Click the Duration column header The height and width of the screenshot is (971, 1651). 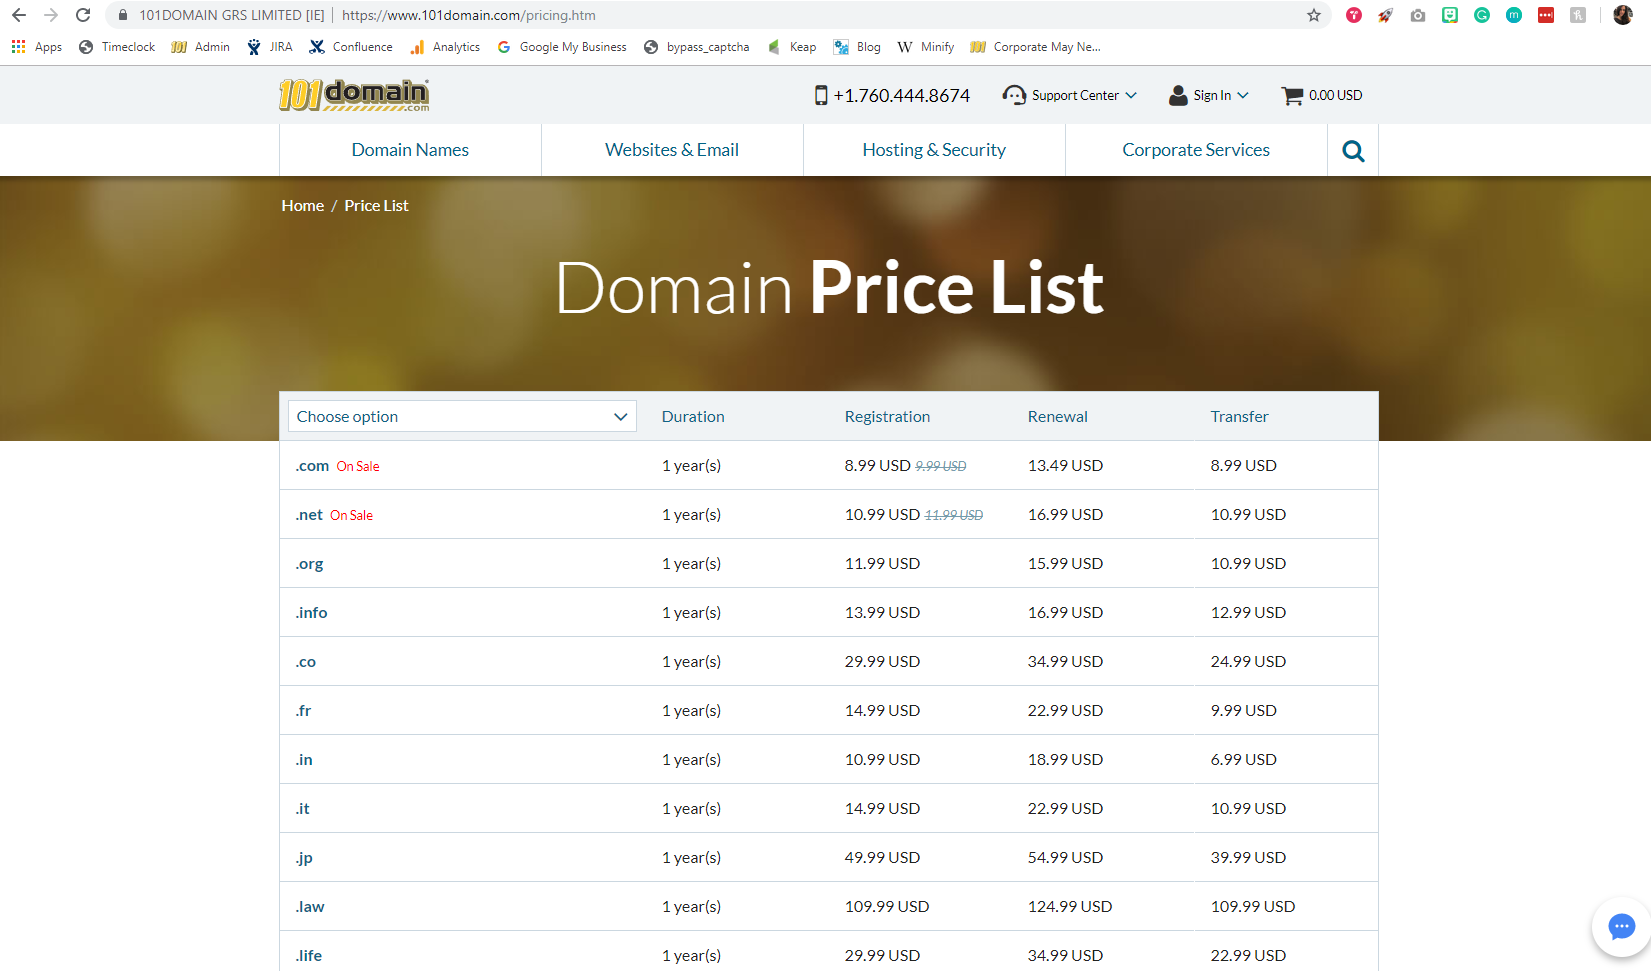693,417
